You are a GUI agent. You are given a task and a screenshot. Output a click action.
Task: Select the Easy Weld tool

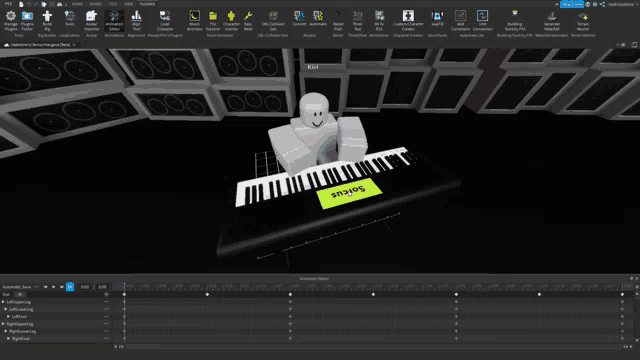point(248,21)
